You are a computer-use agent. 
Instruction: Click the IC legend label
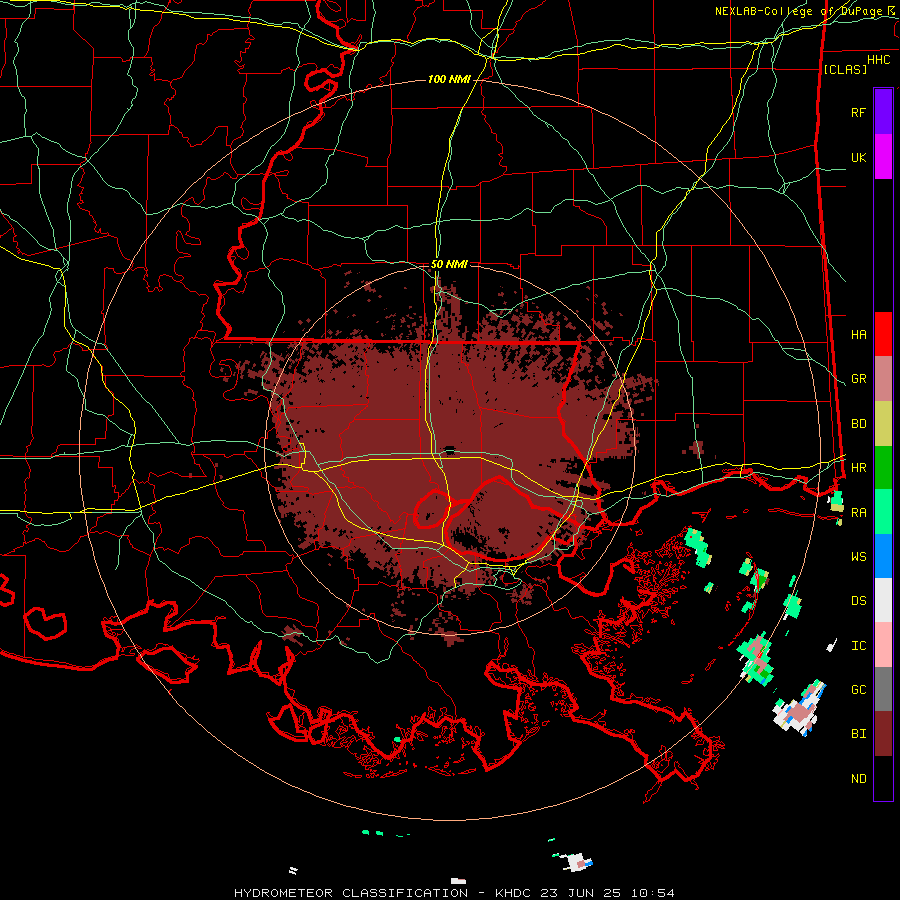858,646
